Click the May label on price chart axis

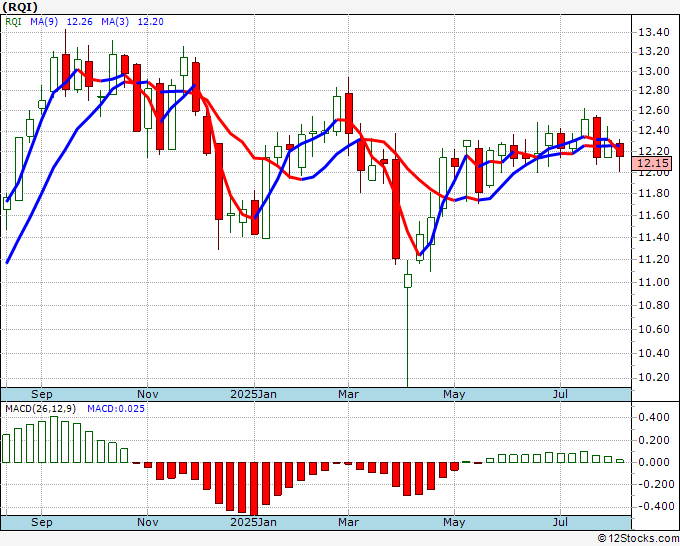pos(454,394)
